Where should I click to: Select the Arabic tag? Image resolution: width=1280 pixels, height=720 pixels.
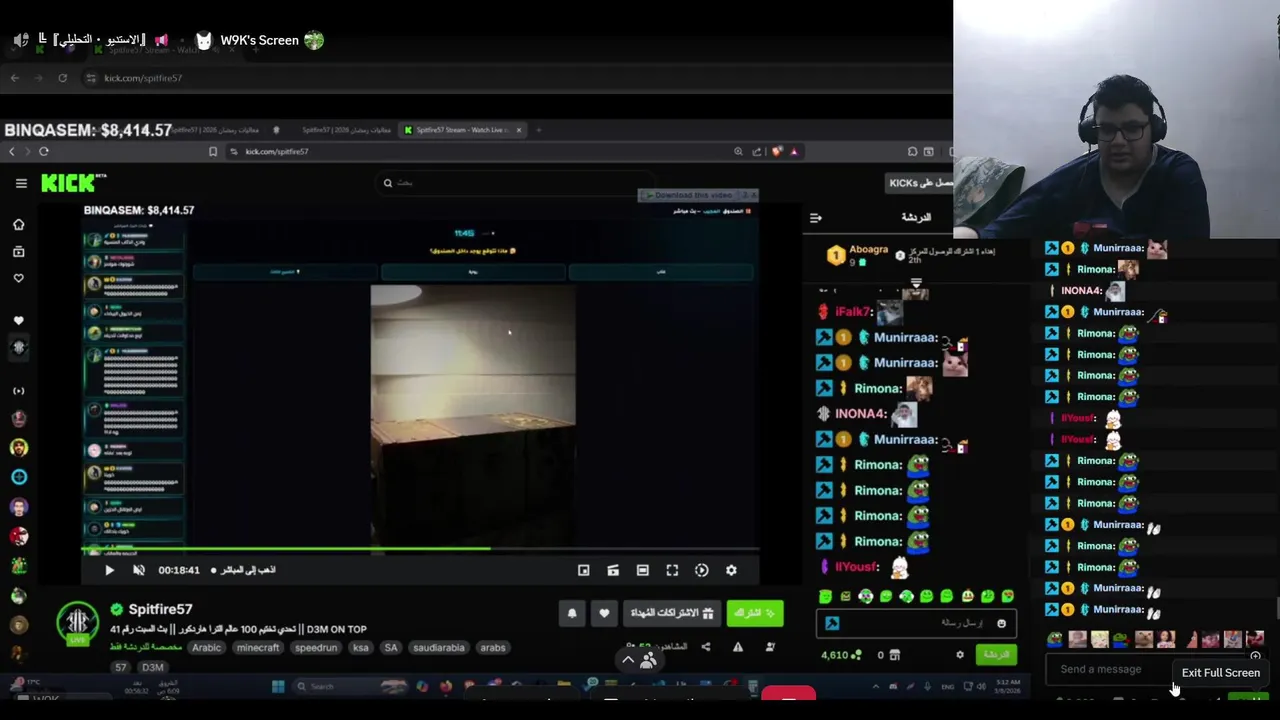pos(206,647)
